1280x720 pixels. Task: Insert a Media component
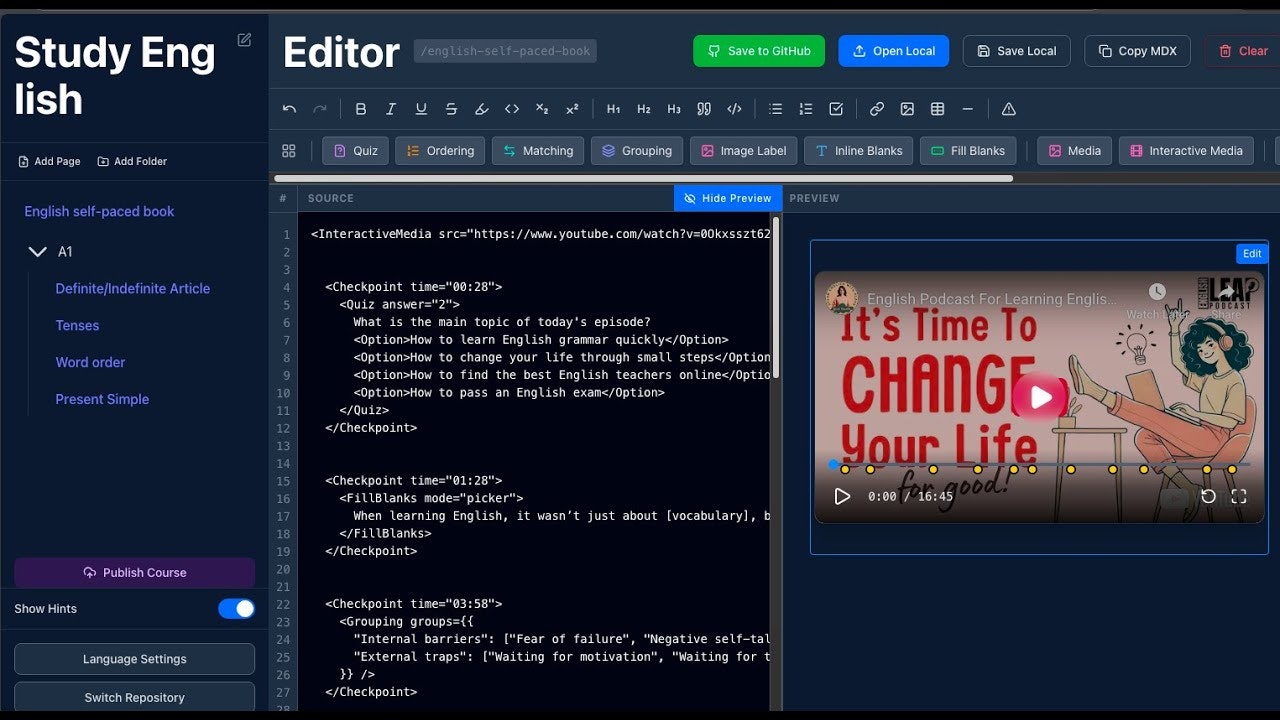coord(1074,151)
